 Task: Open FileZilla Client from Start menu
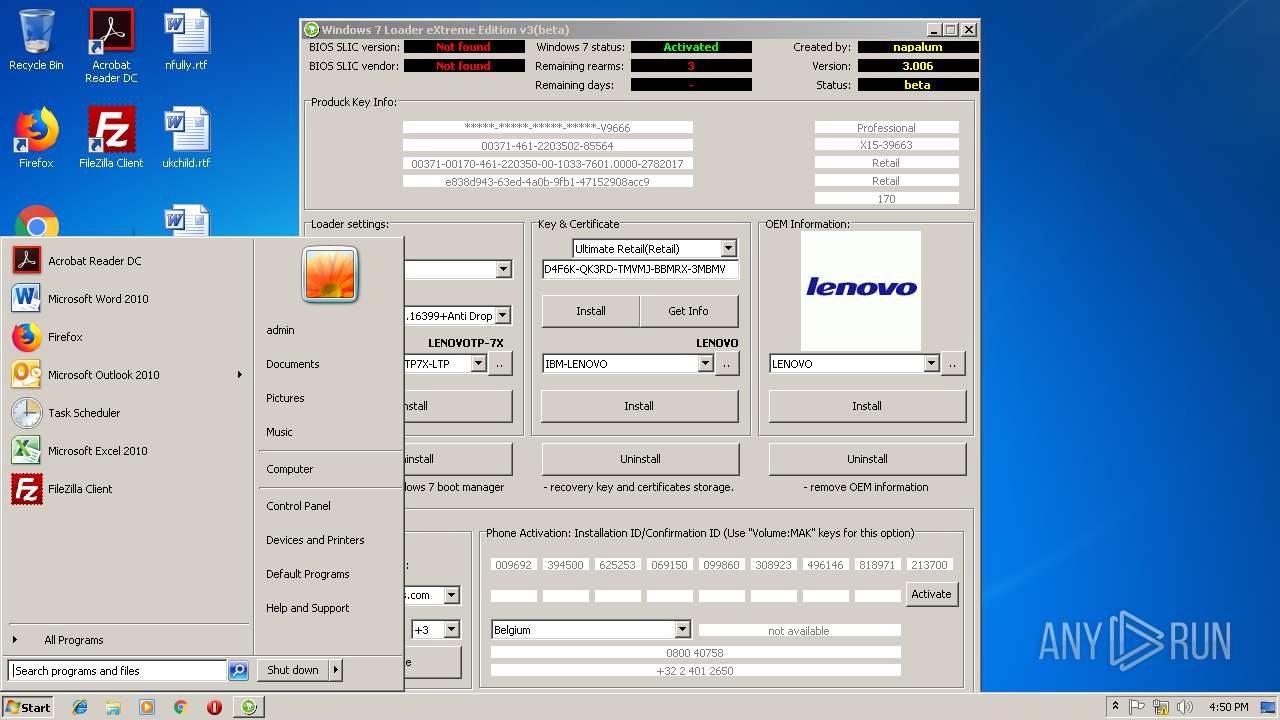[x=127, y=489]
